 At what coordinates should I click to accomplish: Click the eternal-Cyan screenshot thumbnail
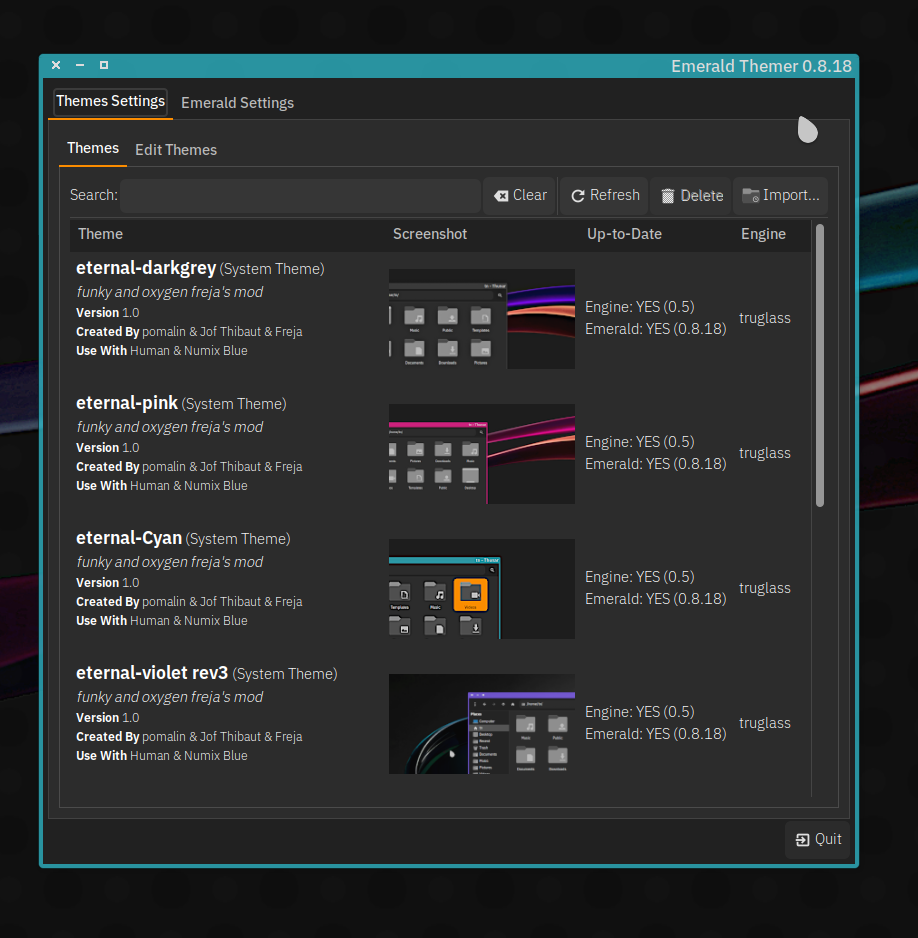tap(481, 589)
